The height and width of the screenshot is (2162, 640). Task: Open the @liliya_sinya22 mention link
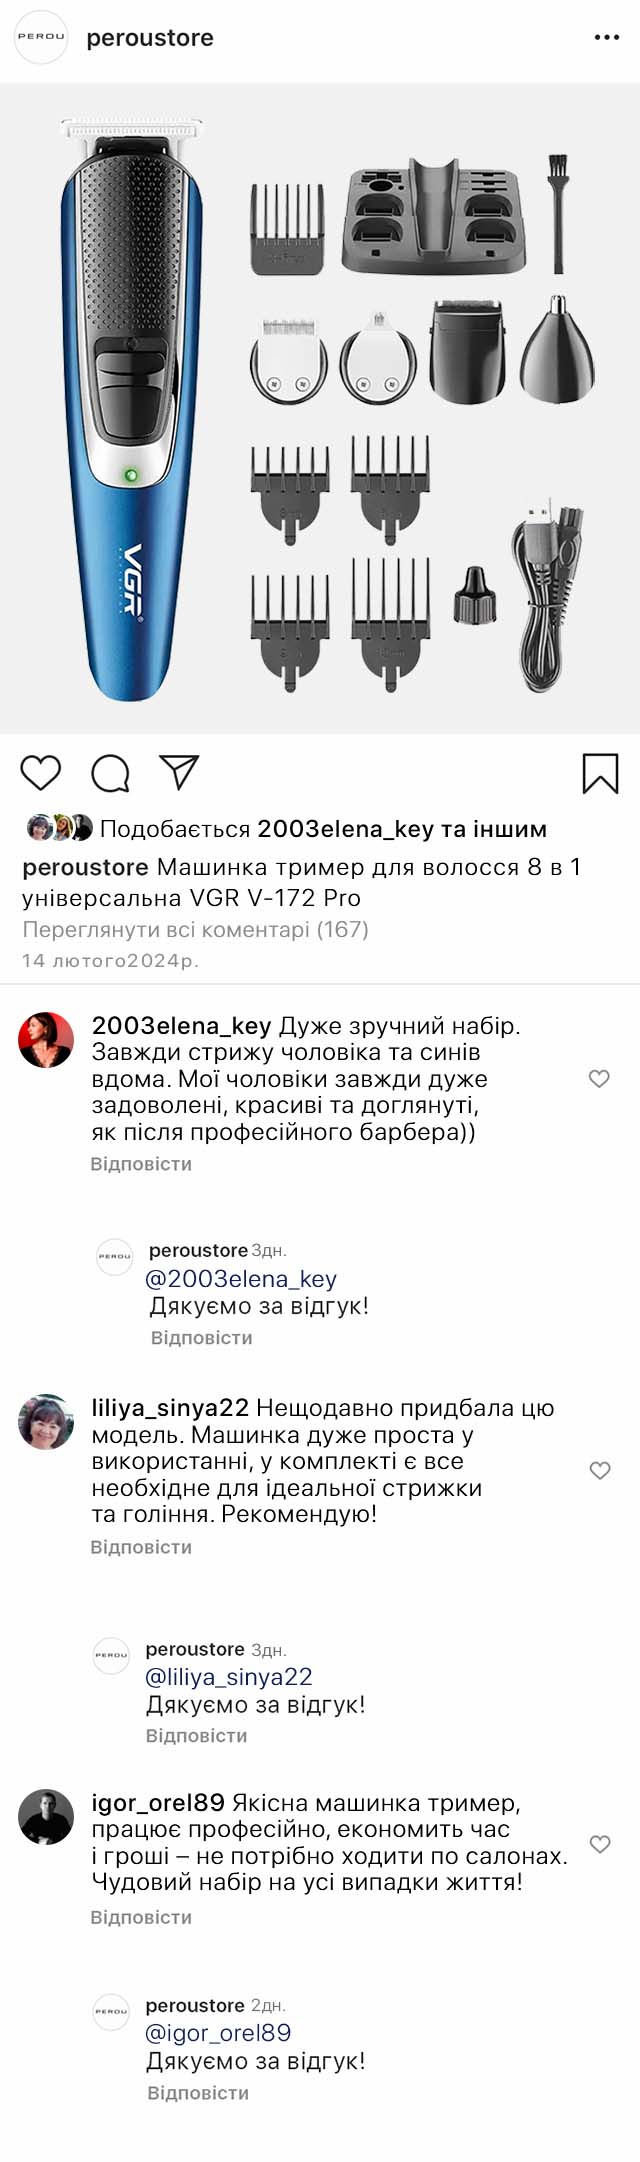point(229,1677)
